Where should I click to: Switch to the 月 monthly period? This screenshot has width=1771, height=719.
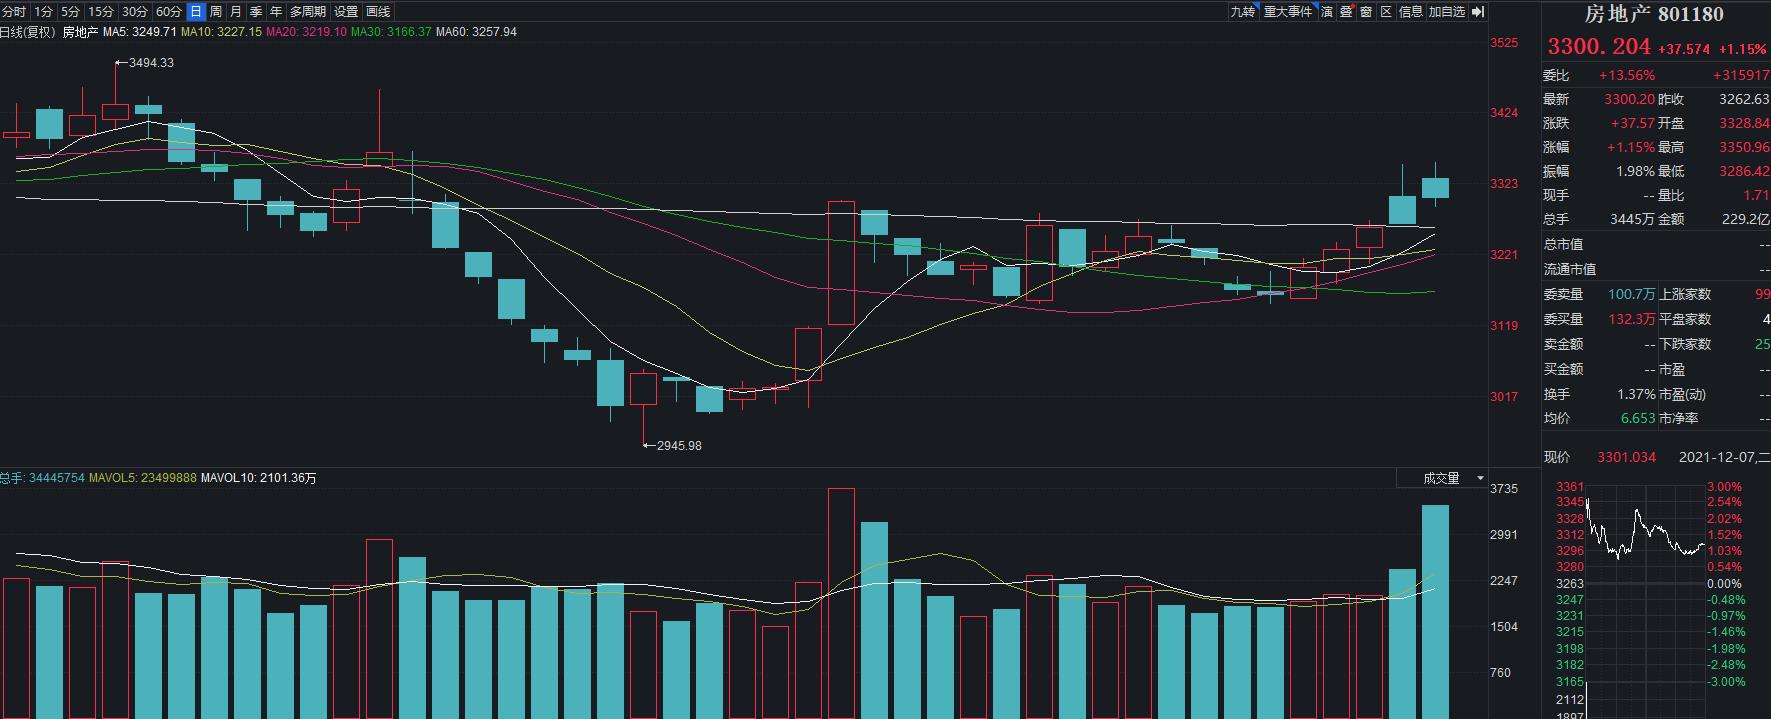236,12
